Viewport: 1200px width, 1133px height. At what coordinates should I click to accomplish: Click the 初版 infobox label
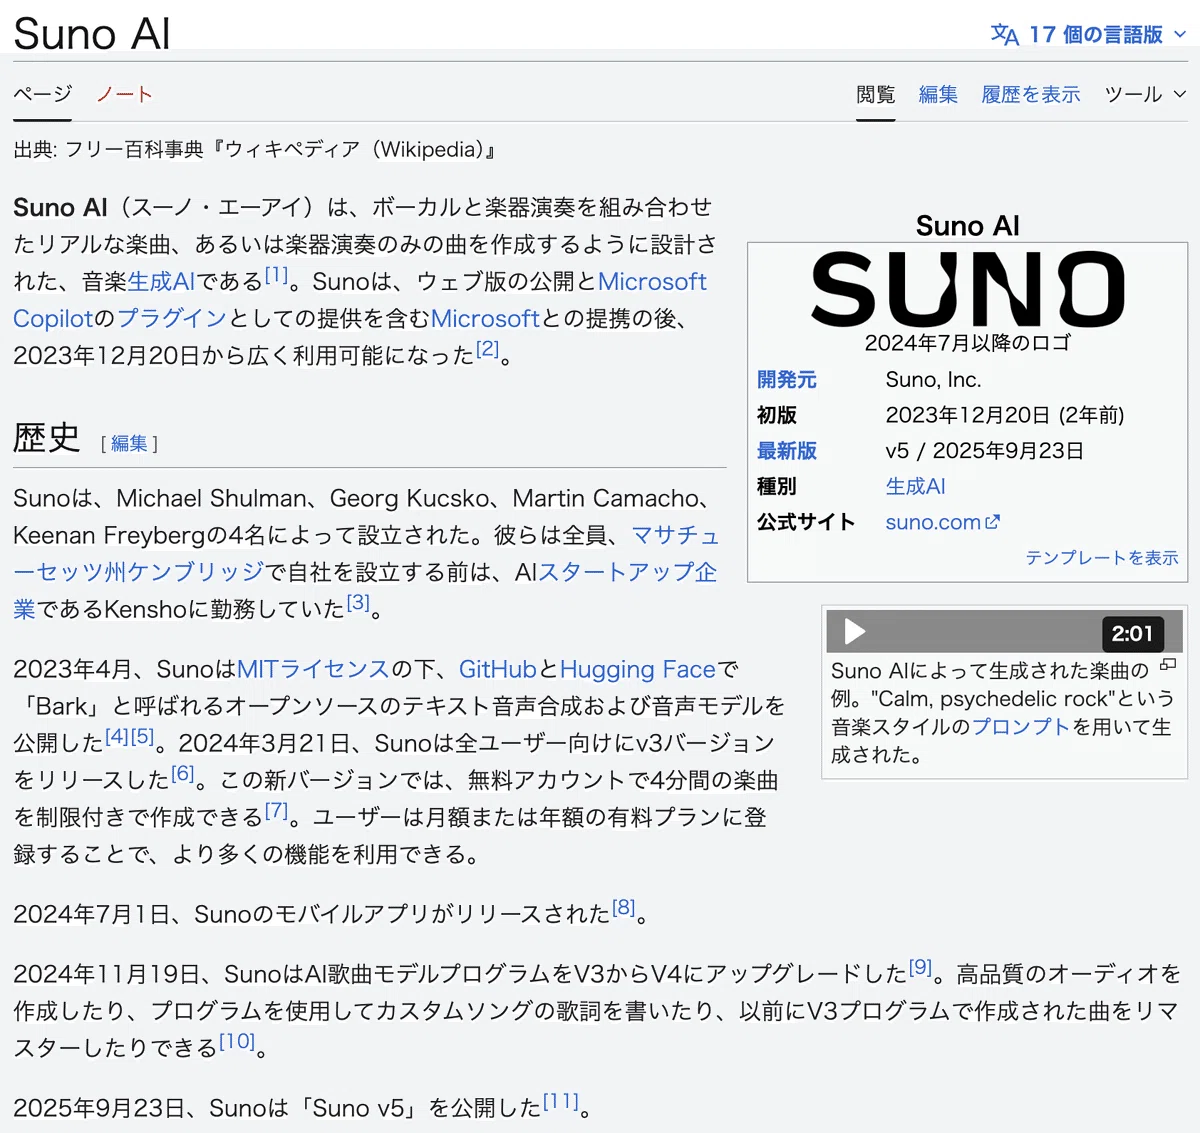(x=777, y=415)
